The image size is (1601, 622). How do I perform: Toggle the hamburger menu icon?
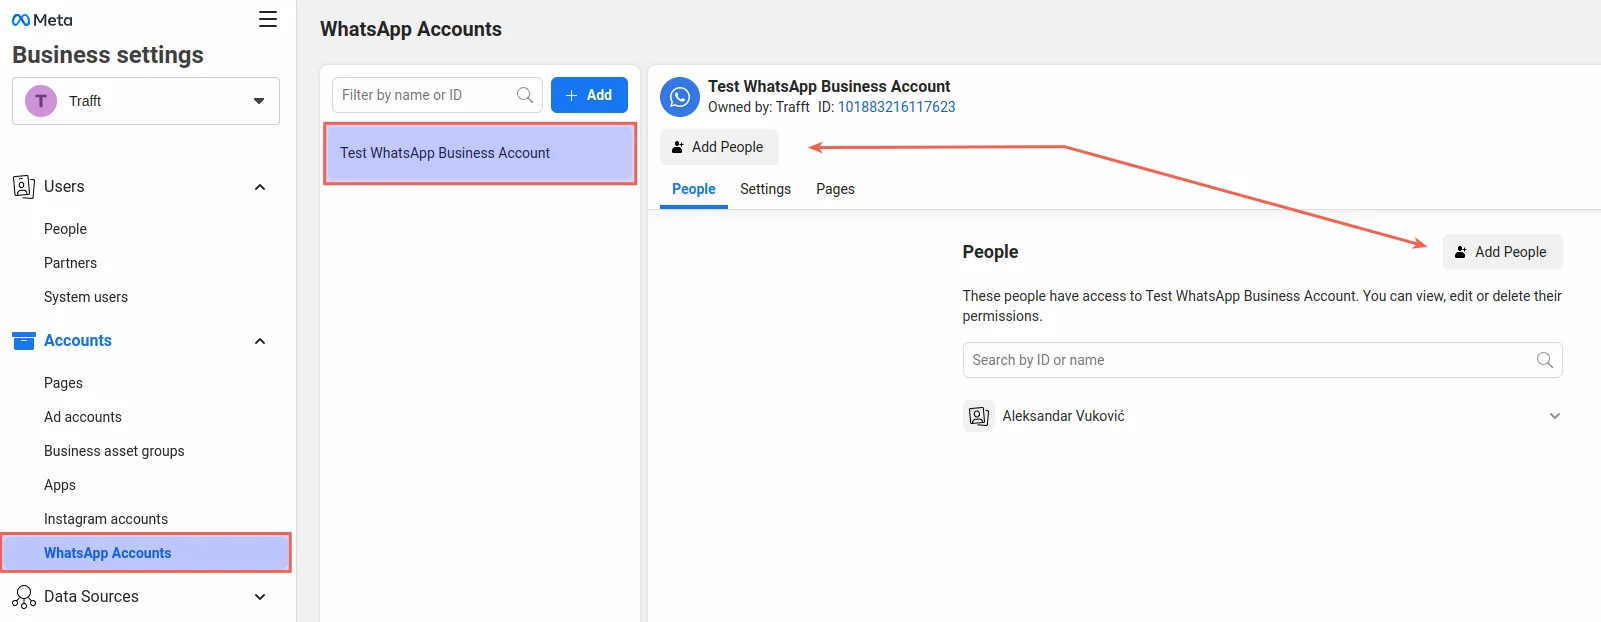(x=268, y=19)
